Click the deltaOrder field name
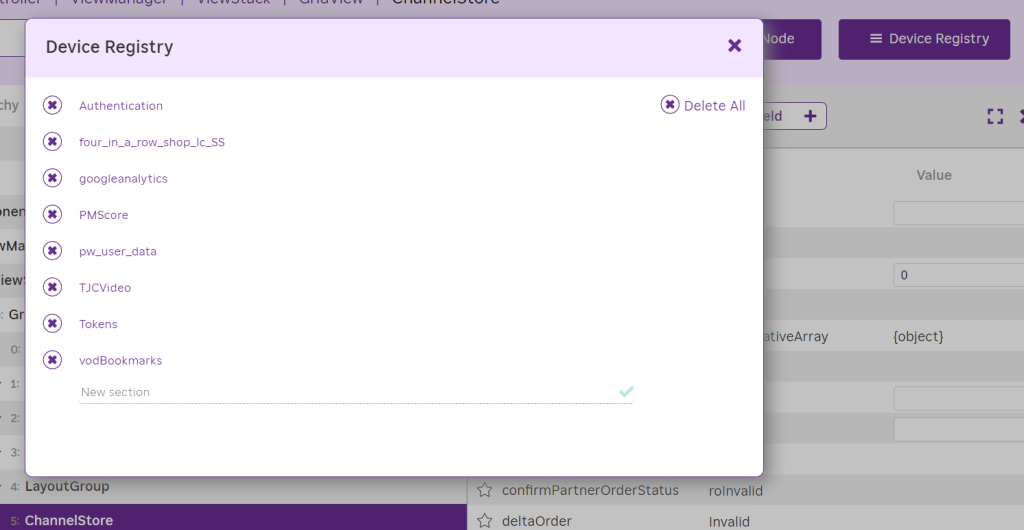Viewport: 1024px width, 530px height. pos(537,521)
